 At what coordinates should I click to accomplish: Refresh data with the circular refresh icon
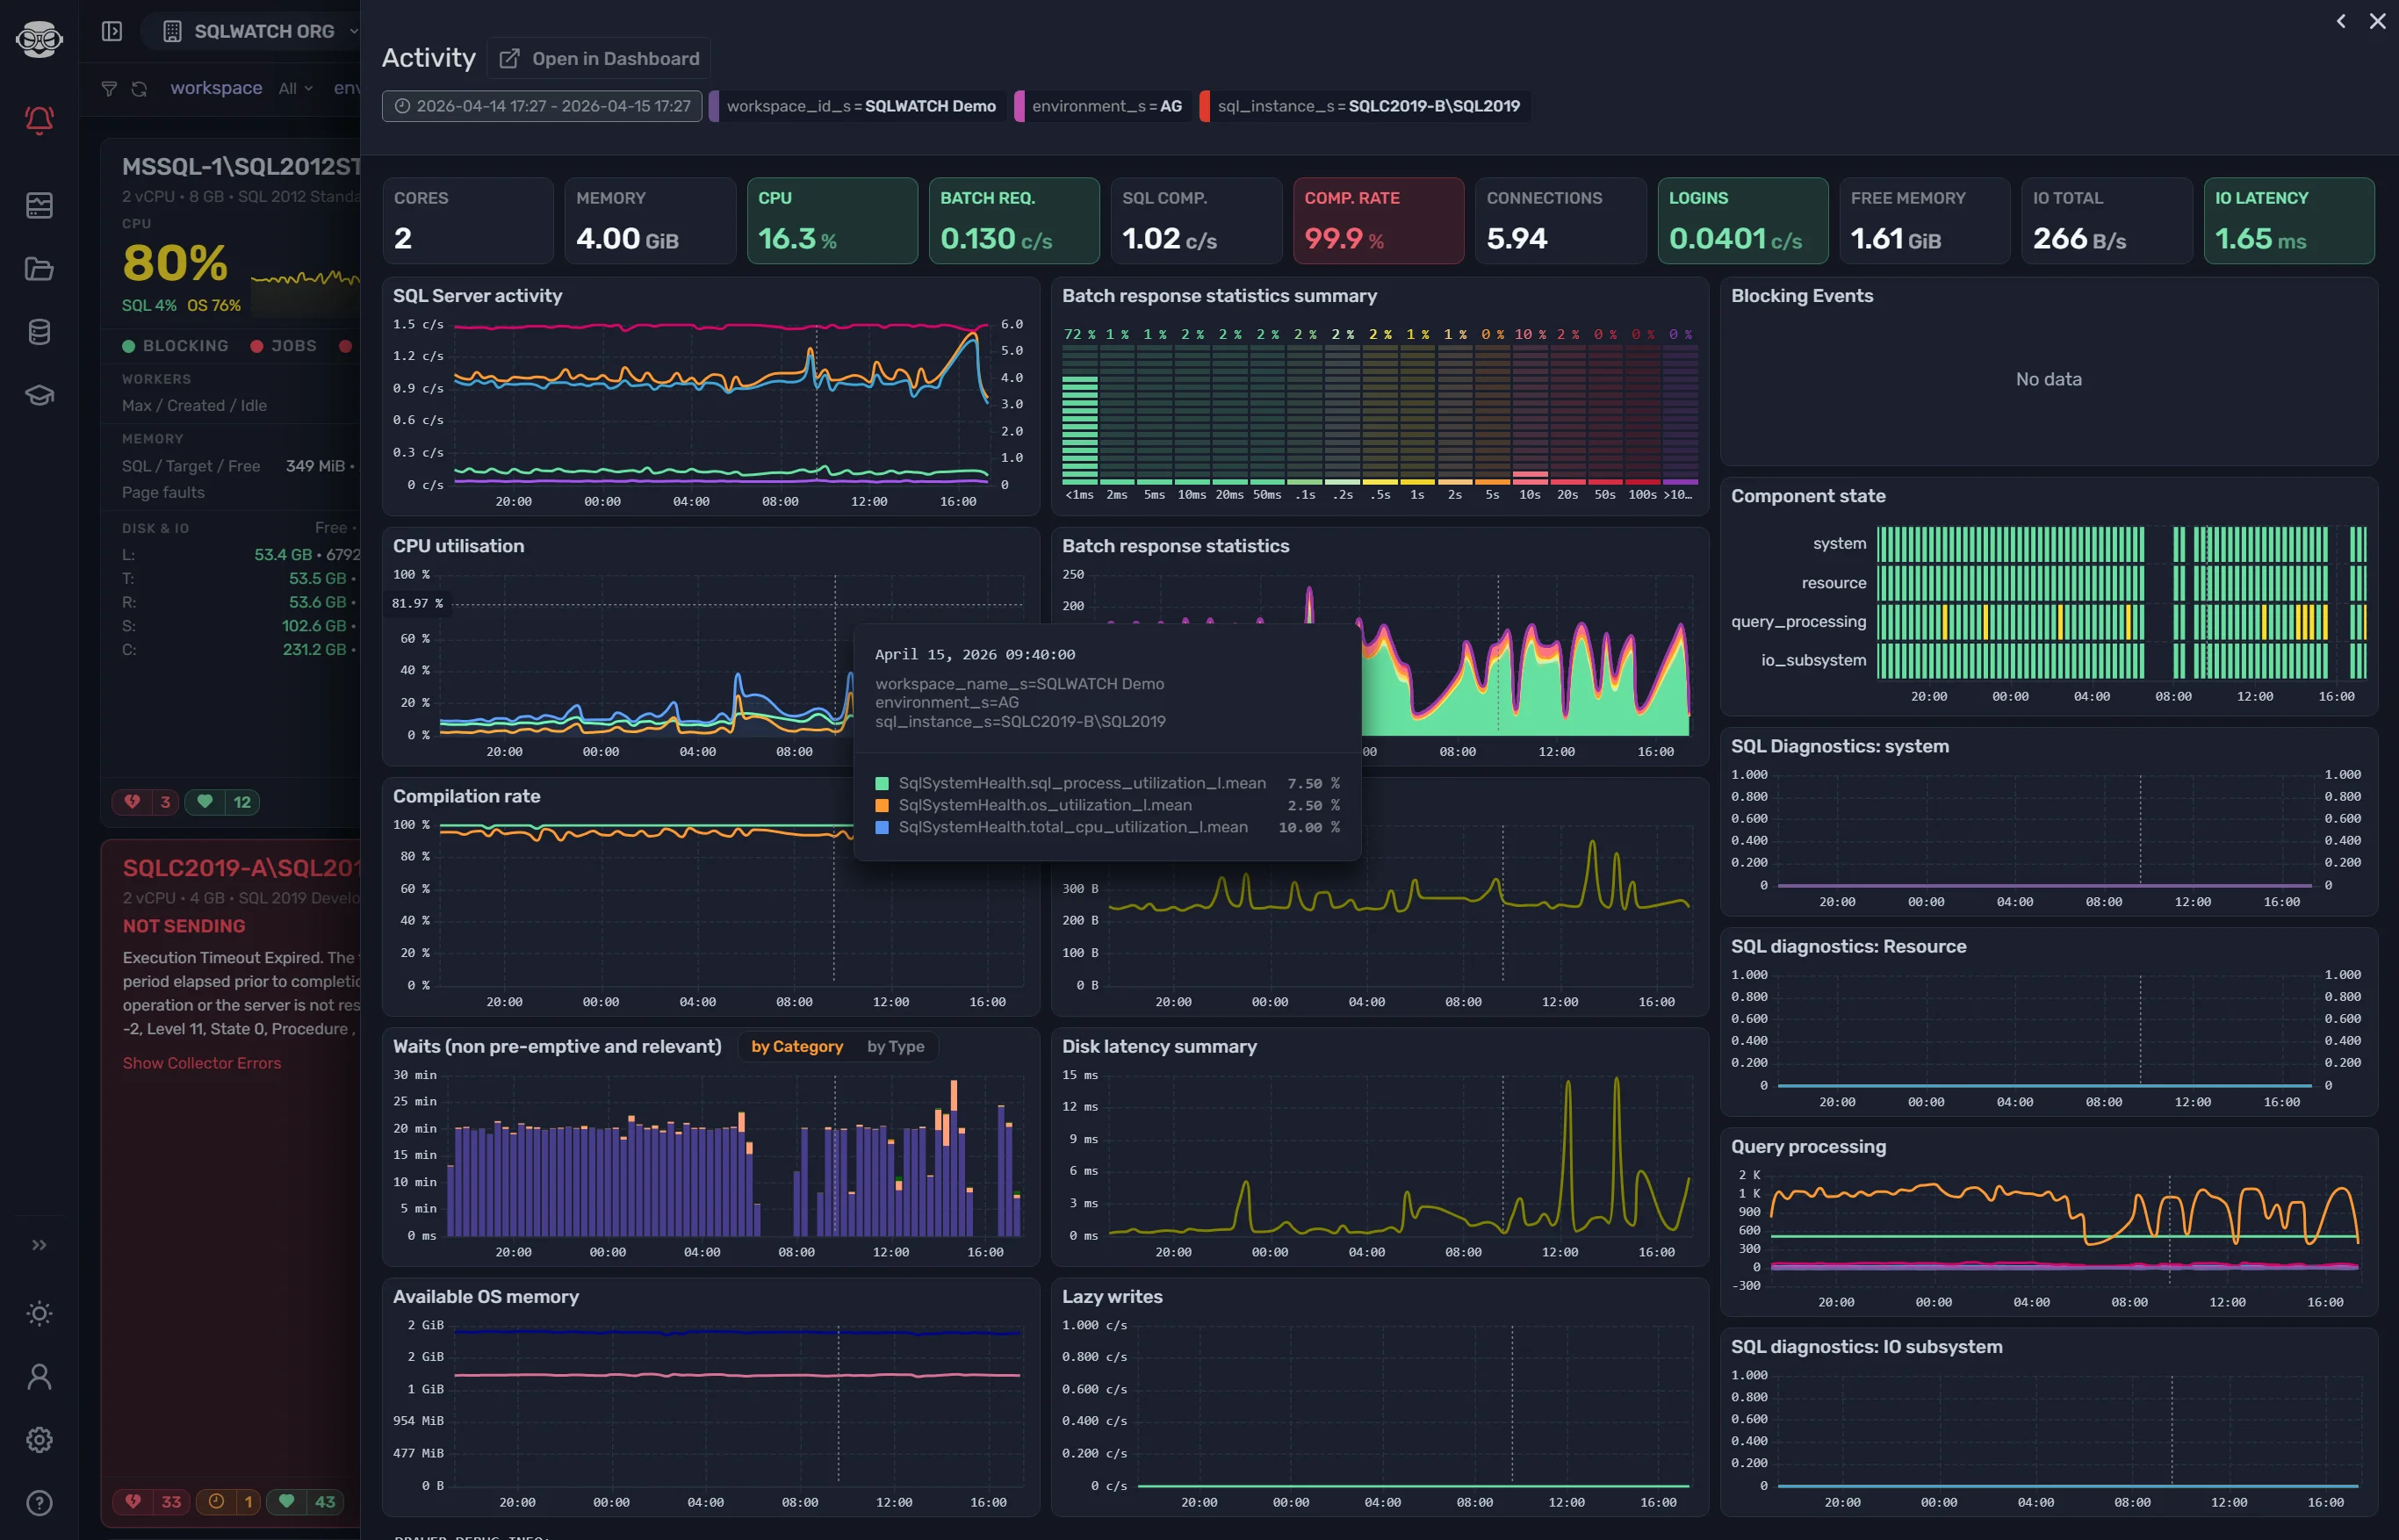coord(139,88)
